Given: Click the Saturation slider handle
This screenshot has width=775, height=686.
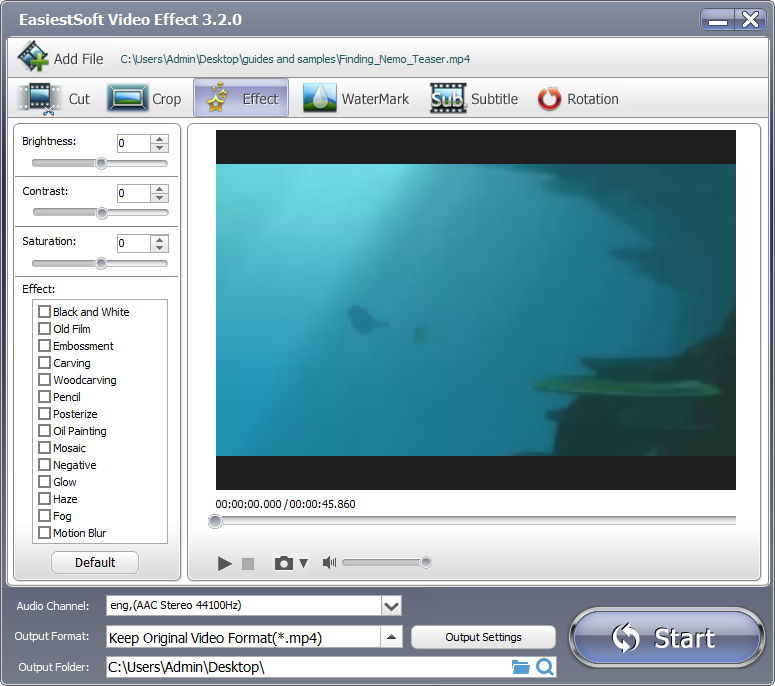Looking at the screenshot, I should coord(101,263).
